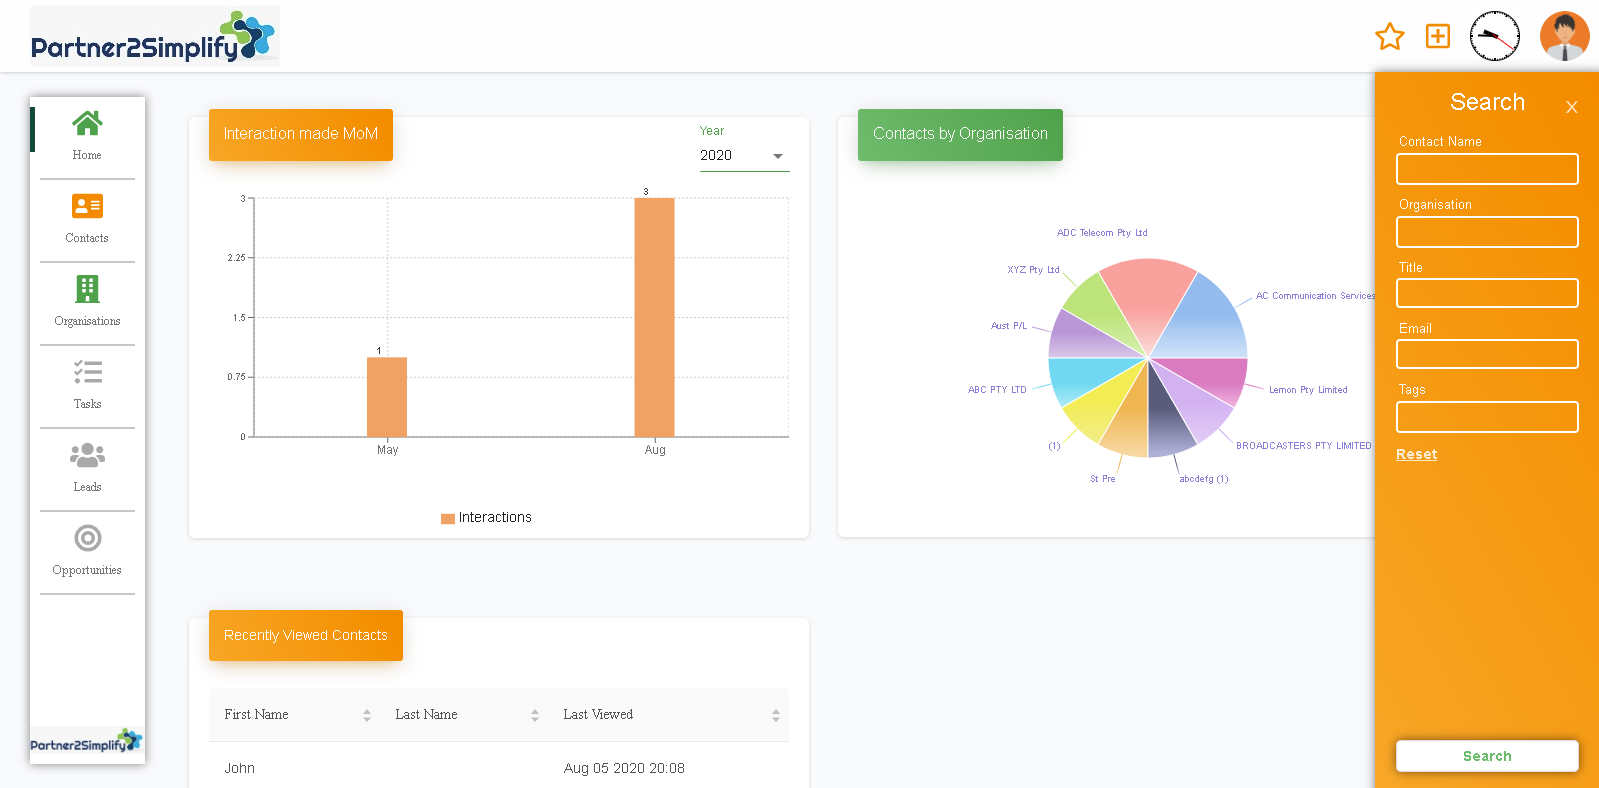Click the May bar in chart

(387, 397)
